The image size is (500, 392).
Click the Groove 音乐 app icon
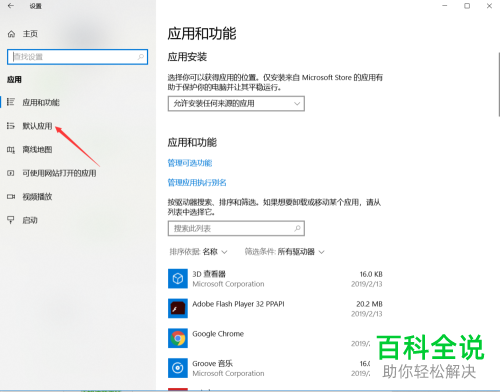[x=178, y=368]
